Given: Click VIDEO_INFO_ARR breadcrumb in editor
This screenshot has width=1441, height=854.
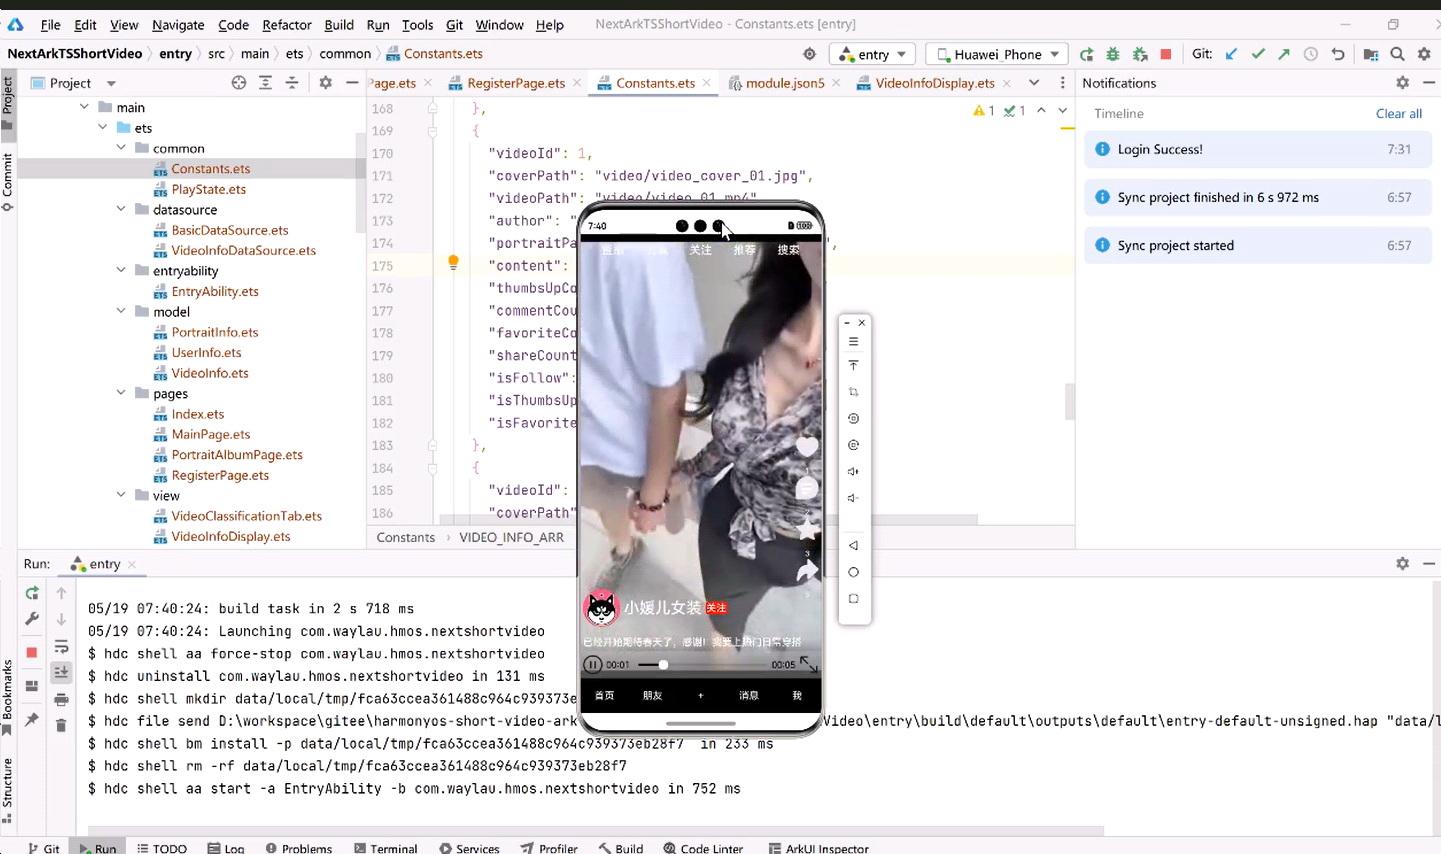Looking at the screenshot, I should (511, 537).
